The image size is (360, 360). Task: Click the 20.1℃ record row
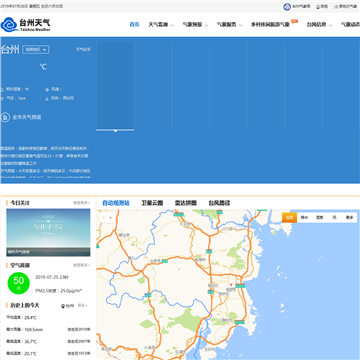(x=48, y=353)
